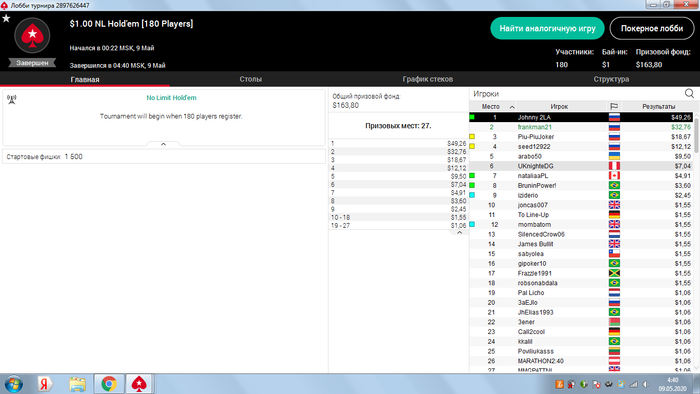
Task: Select player row James Bullit
Action: (581, 244)
